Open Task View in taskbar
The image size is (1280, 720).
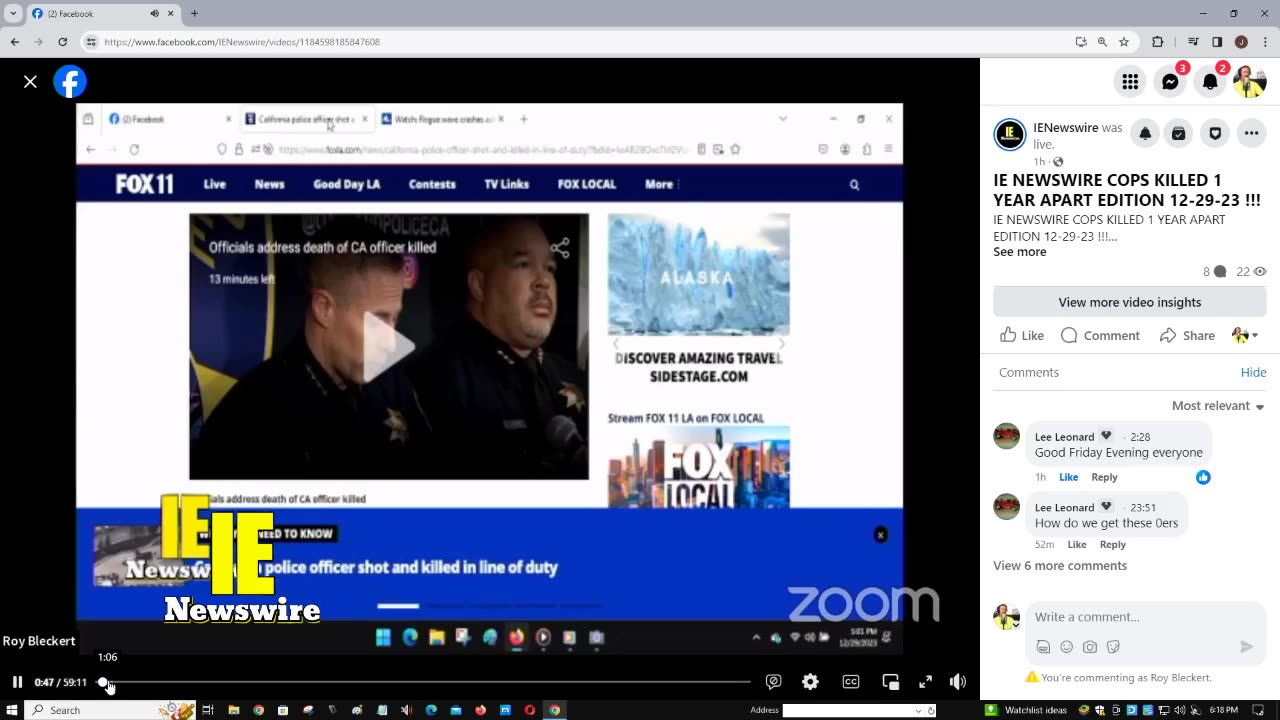[x=208, y=710]
